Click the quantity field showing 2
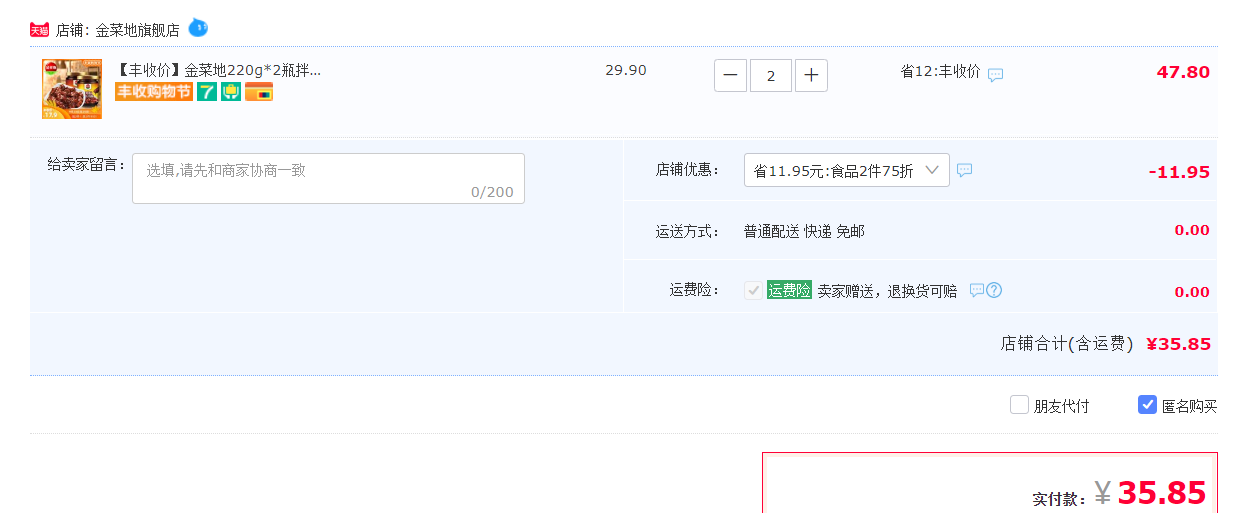The height and width of the screenshot is (513, 1243). tap(771, 75)
